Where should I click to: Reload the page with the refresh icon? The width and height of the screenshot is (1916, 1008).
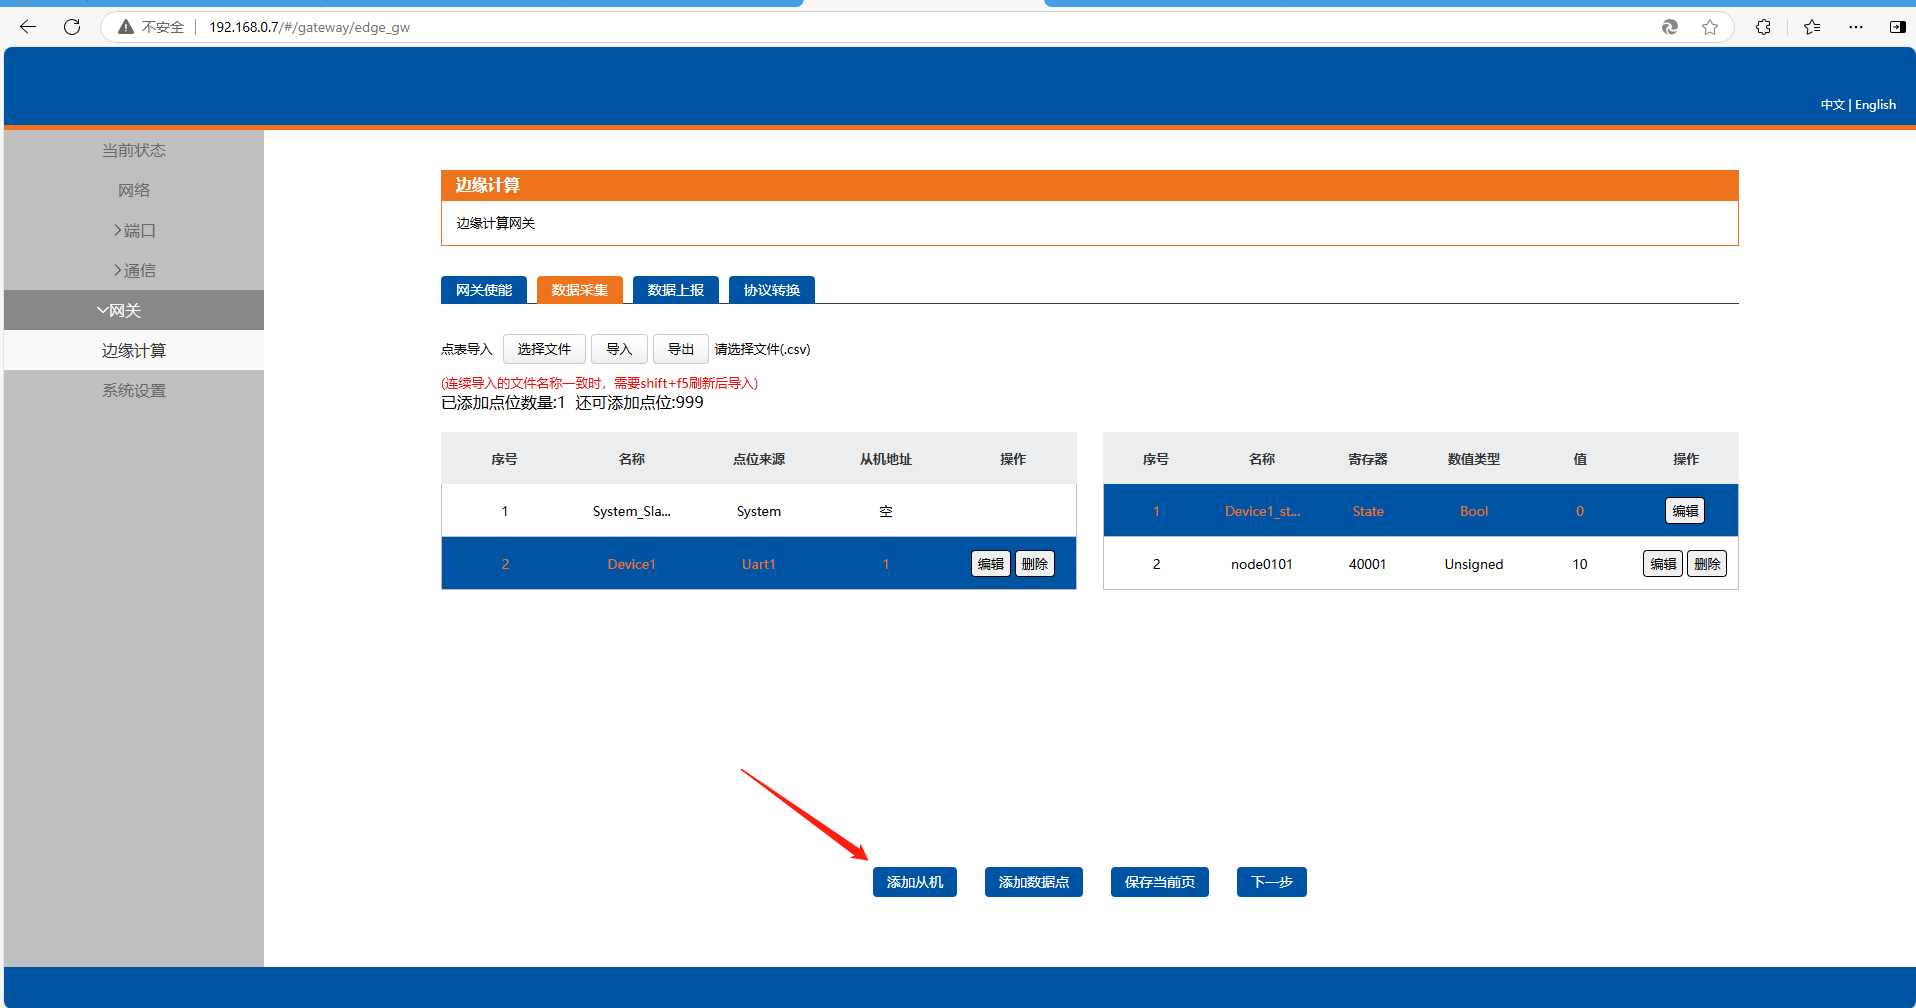(72, 27)
